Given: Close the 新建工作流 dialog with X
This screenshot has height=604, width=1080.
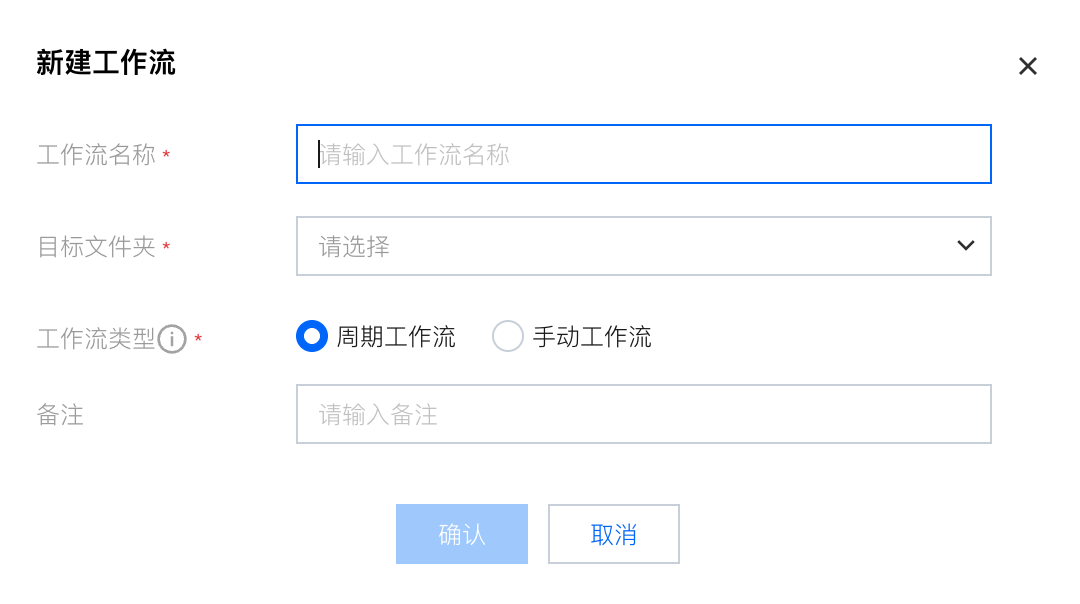Looking at the screenshot, I should [x=1028, y=66].
